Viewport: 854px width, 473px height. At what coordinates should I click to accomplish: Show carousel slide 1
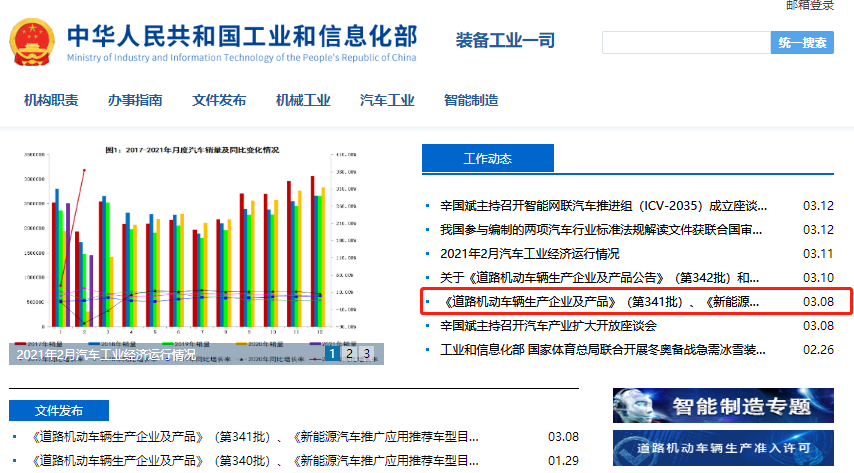click(332, 354)
